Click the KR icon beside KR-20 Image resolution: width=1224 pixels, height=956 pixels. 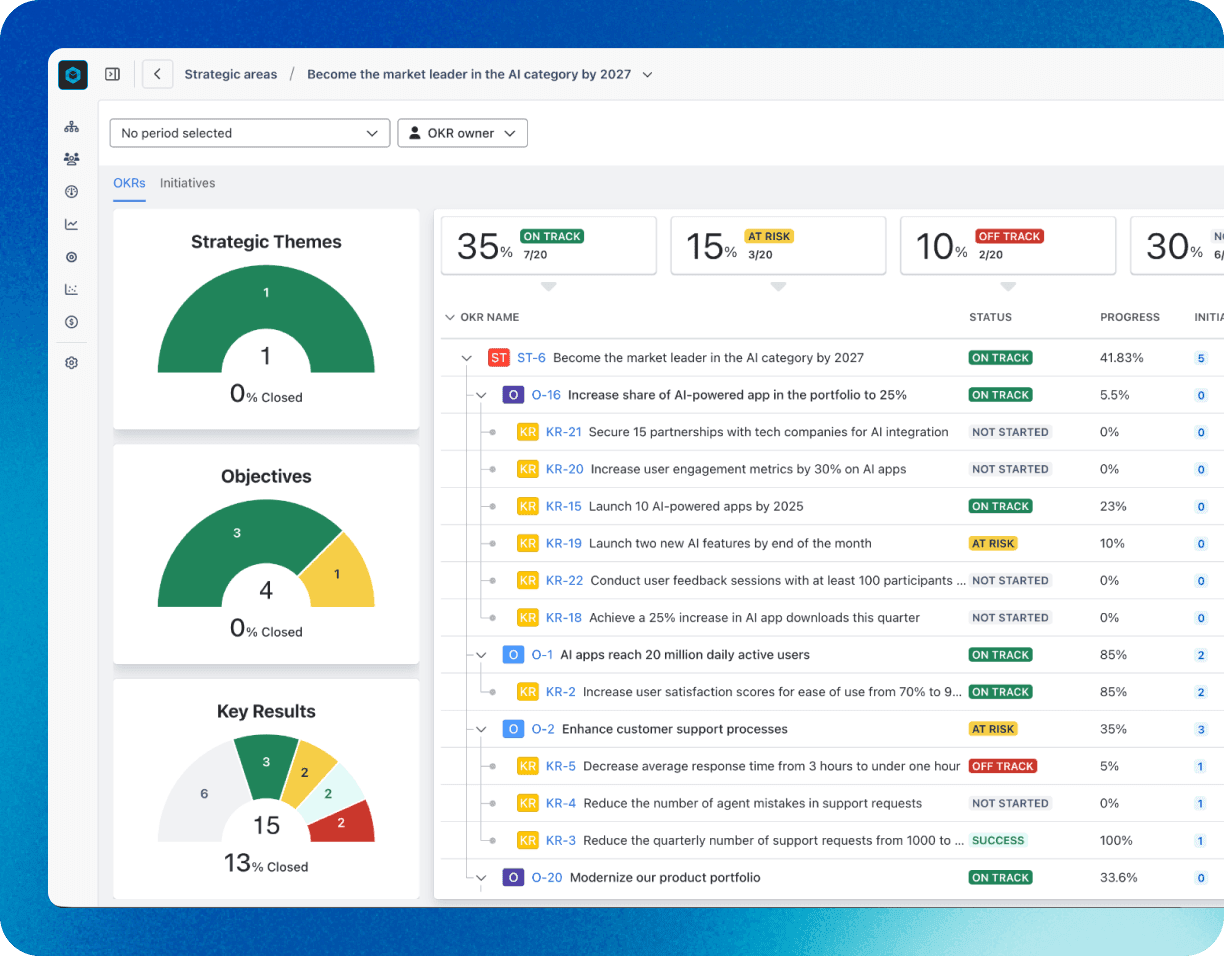[528, 469]
